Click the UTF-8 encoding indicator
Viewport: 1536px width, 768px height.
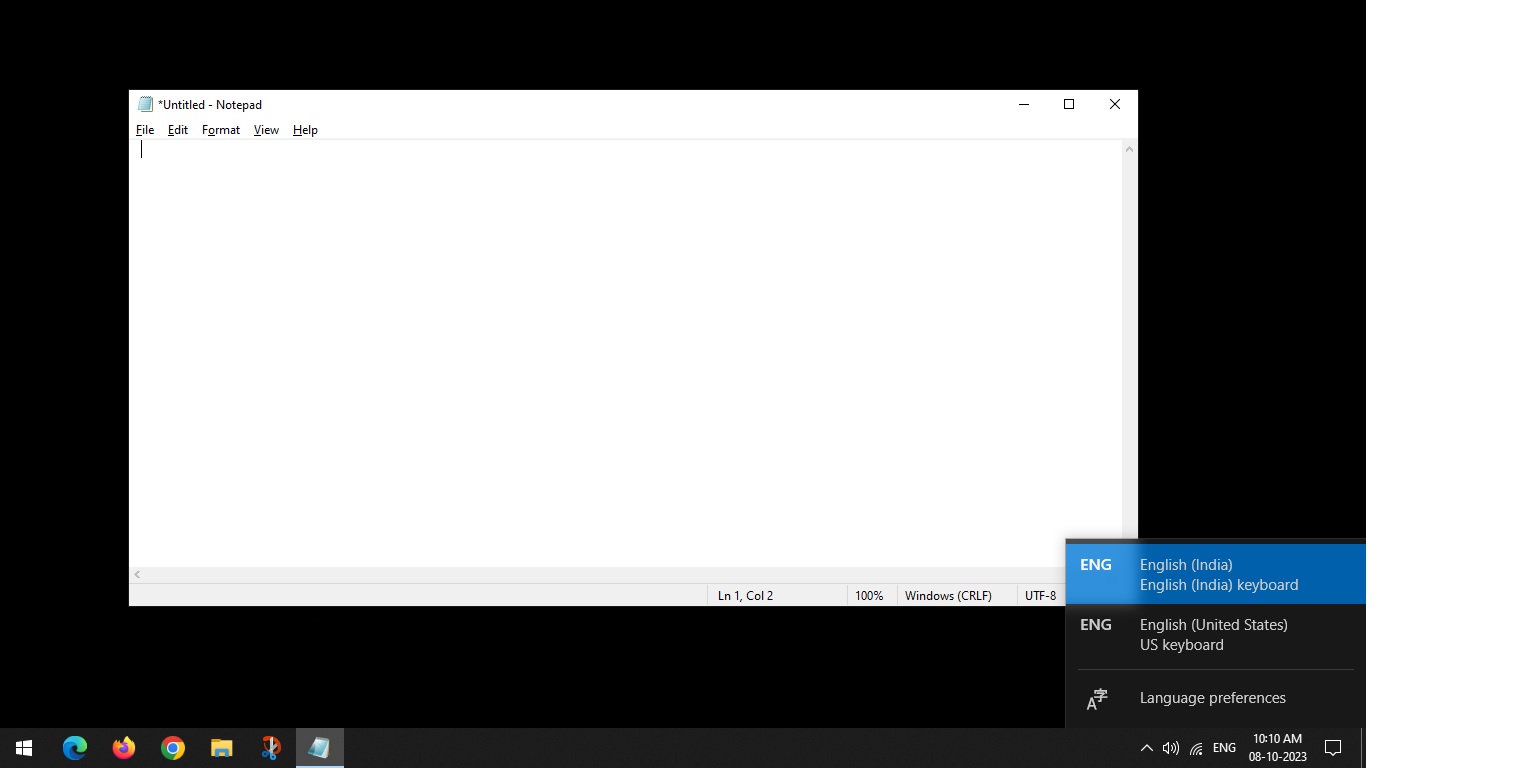tap(1040, 595)
